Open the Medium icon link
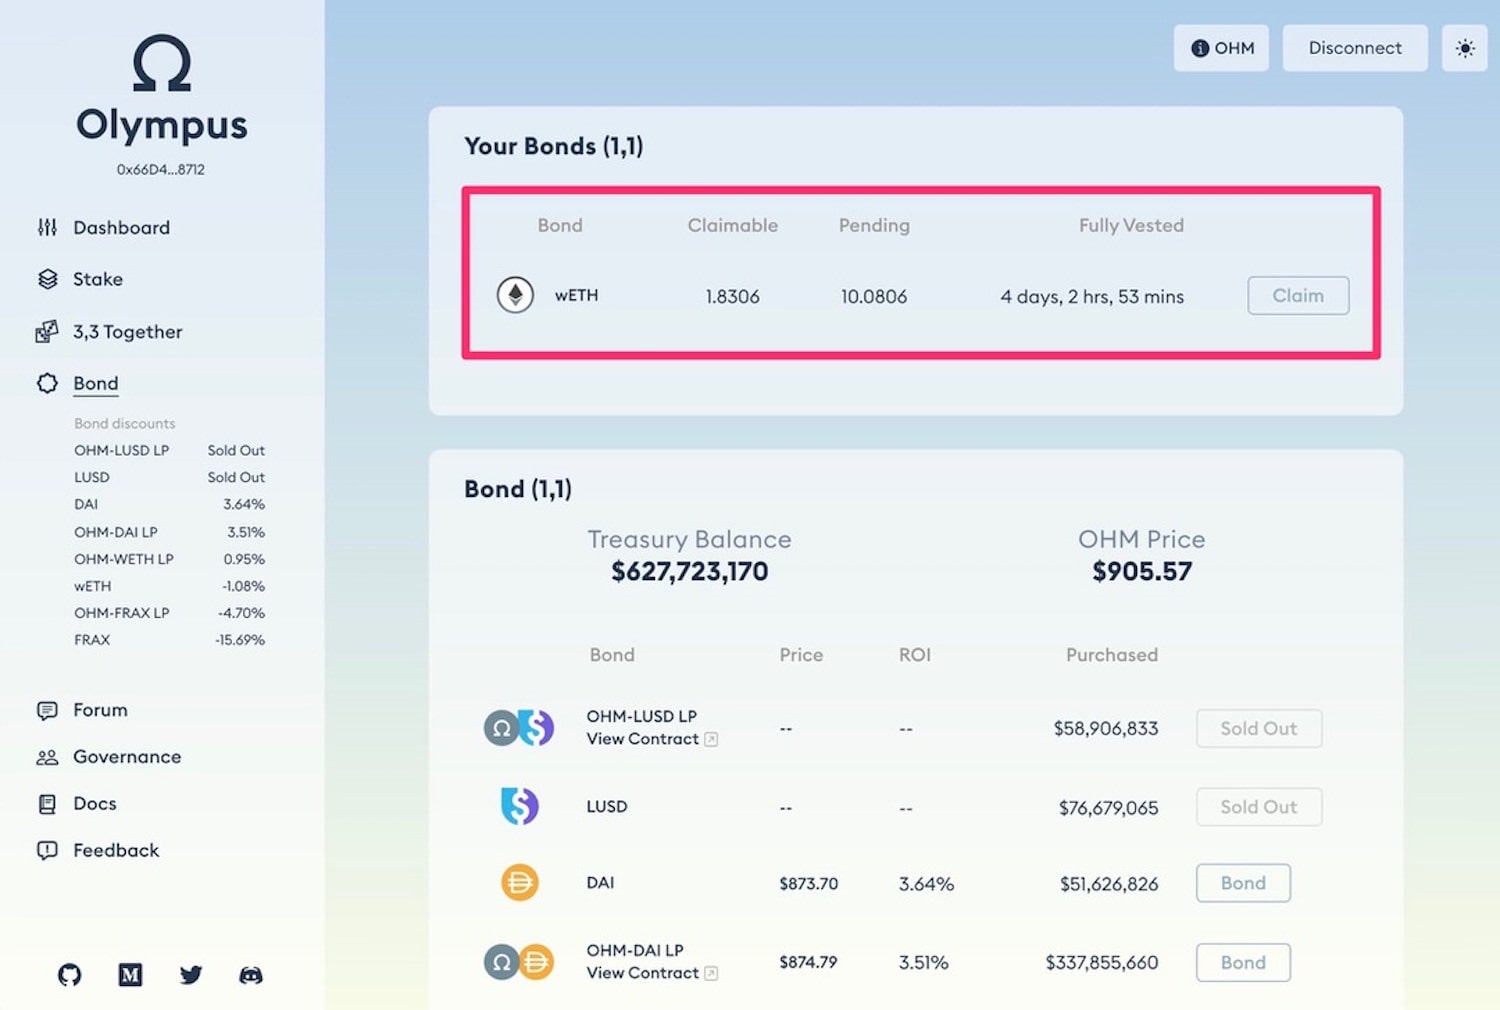1500x1010 pixels. pyautogui.click(x=130, y=974)
